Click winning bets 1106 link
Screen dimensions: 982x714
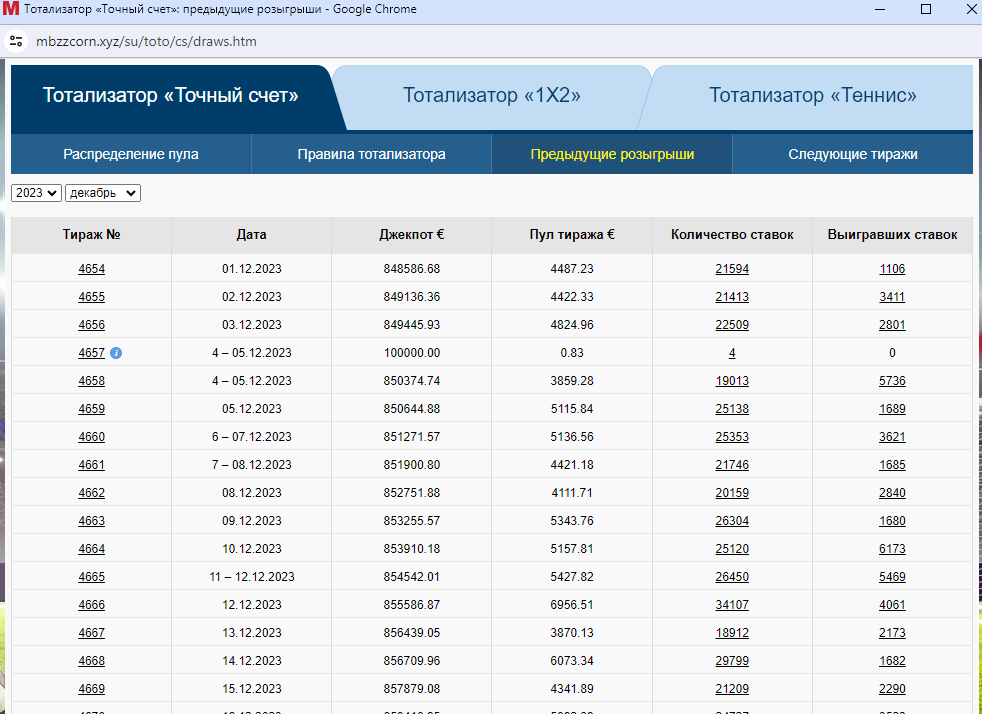tap(892, 269)
